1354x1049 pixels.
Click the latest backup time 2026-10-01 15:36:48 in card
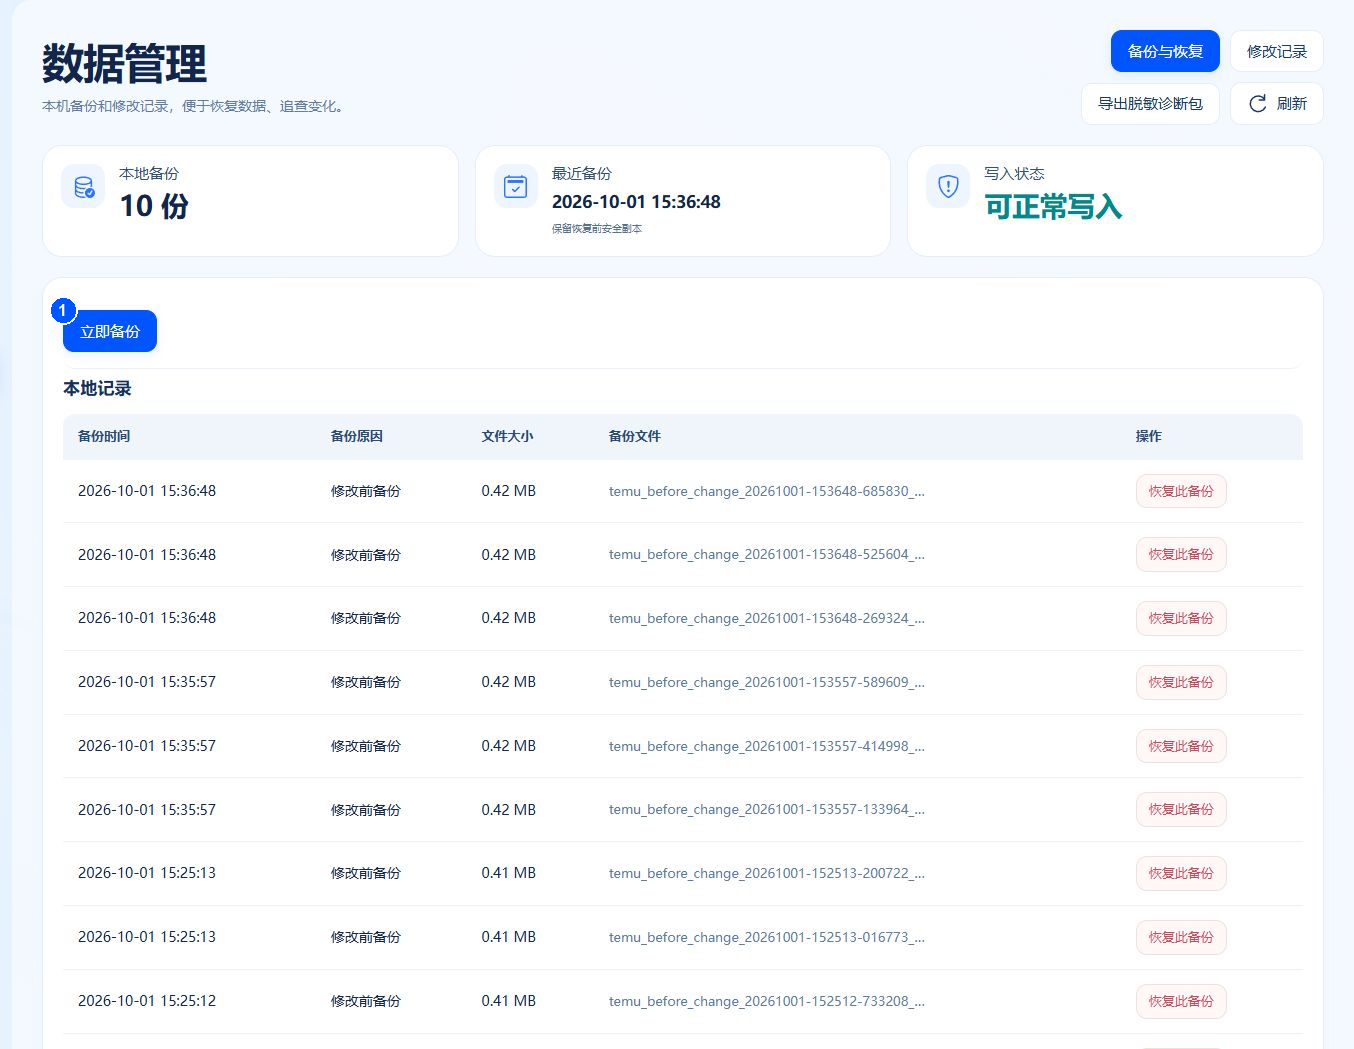click(636, 202)
